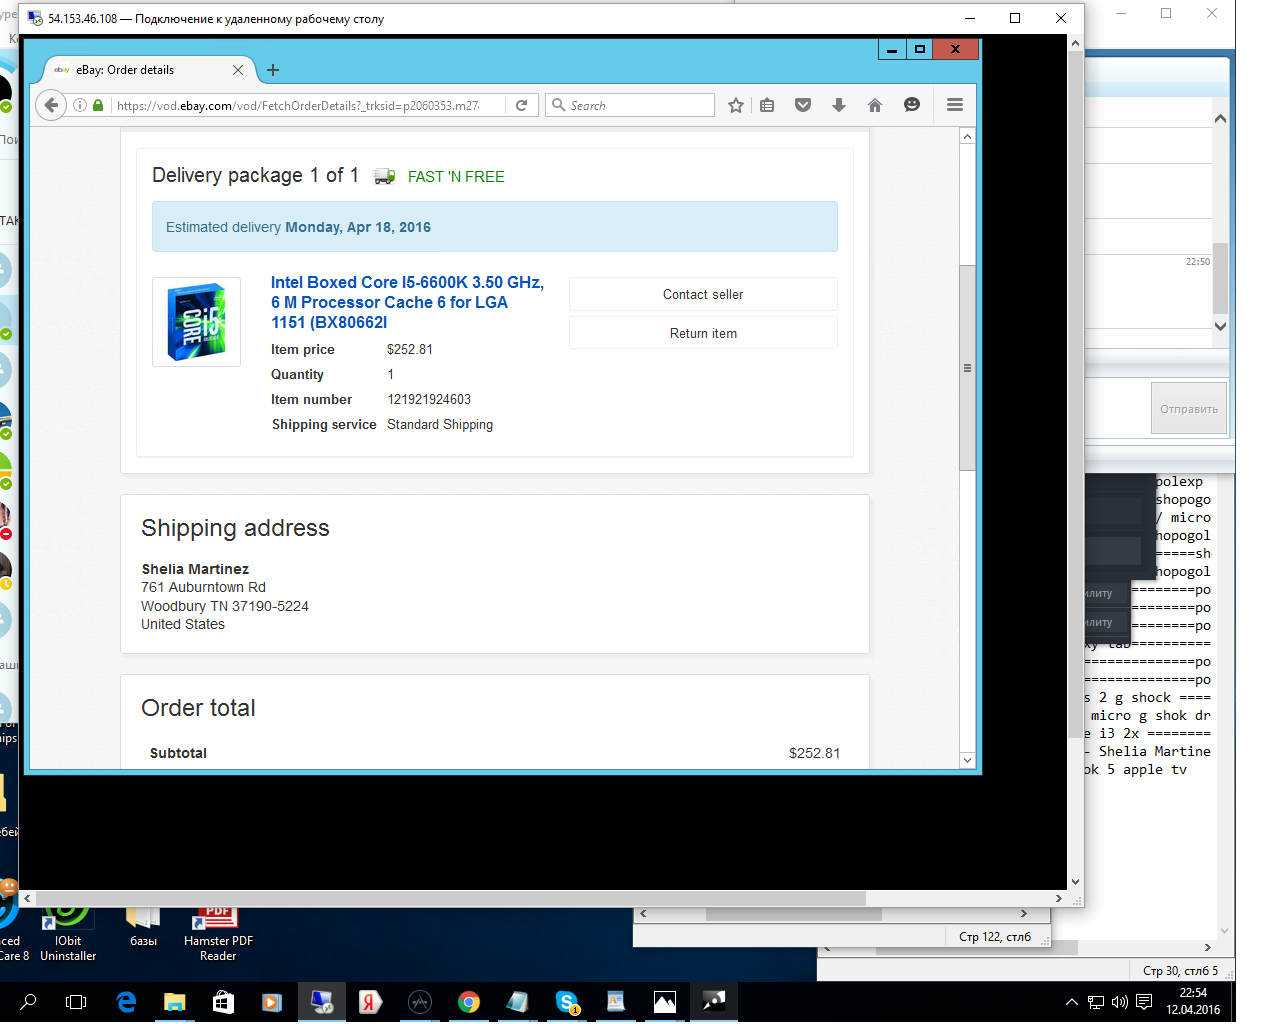The width and height of the screenshot is (1280, 1024).
Task: Click item number 121921924603
Action: click(429, 399)
